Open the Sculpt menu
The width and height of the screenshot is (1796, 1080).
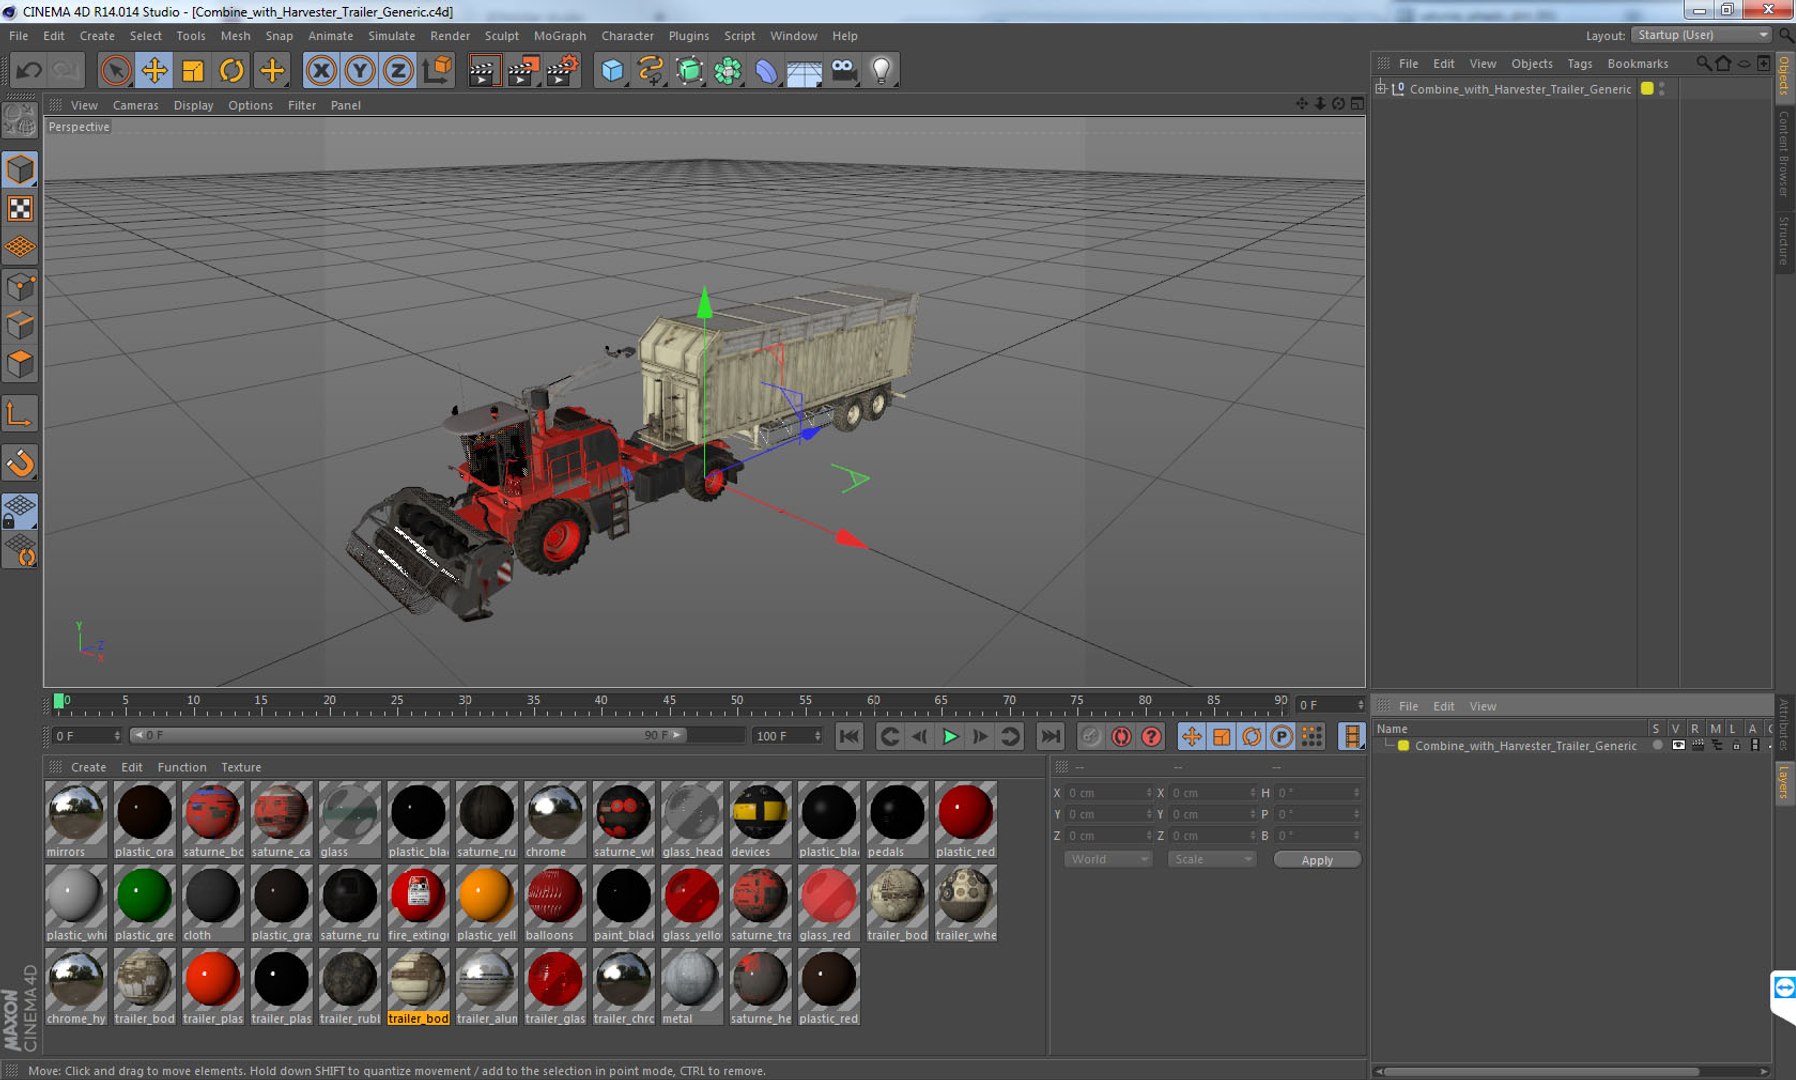(502, 36)
